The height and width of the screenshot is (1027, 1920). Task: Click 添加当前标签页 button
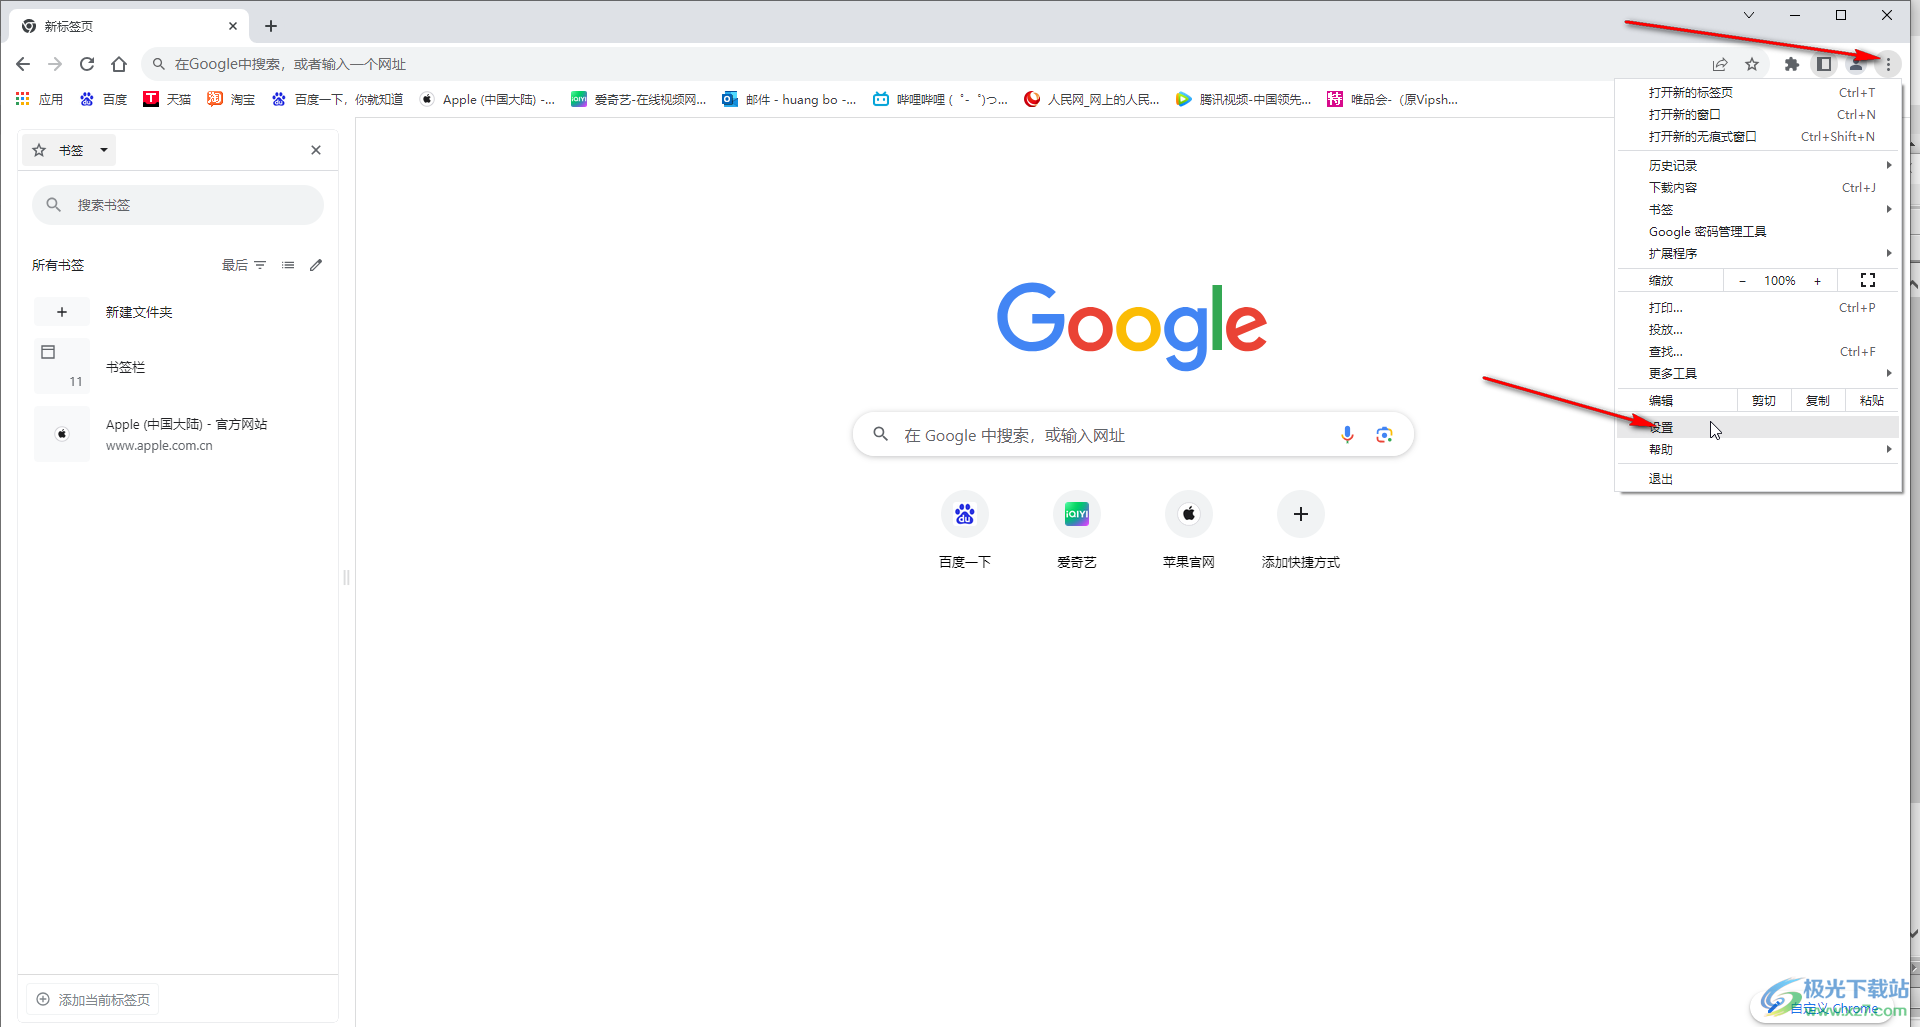click(x=94, y=999)
